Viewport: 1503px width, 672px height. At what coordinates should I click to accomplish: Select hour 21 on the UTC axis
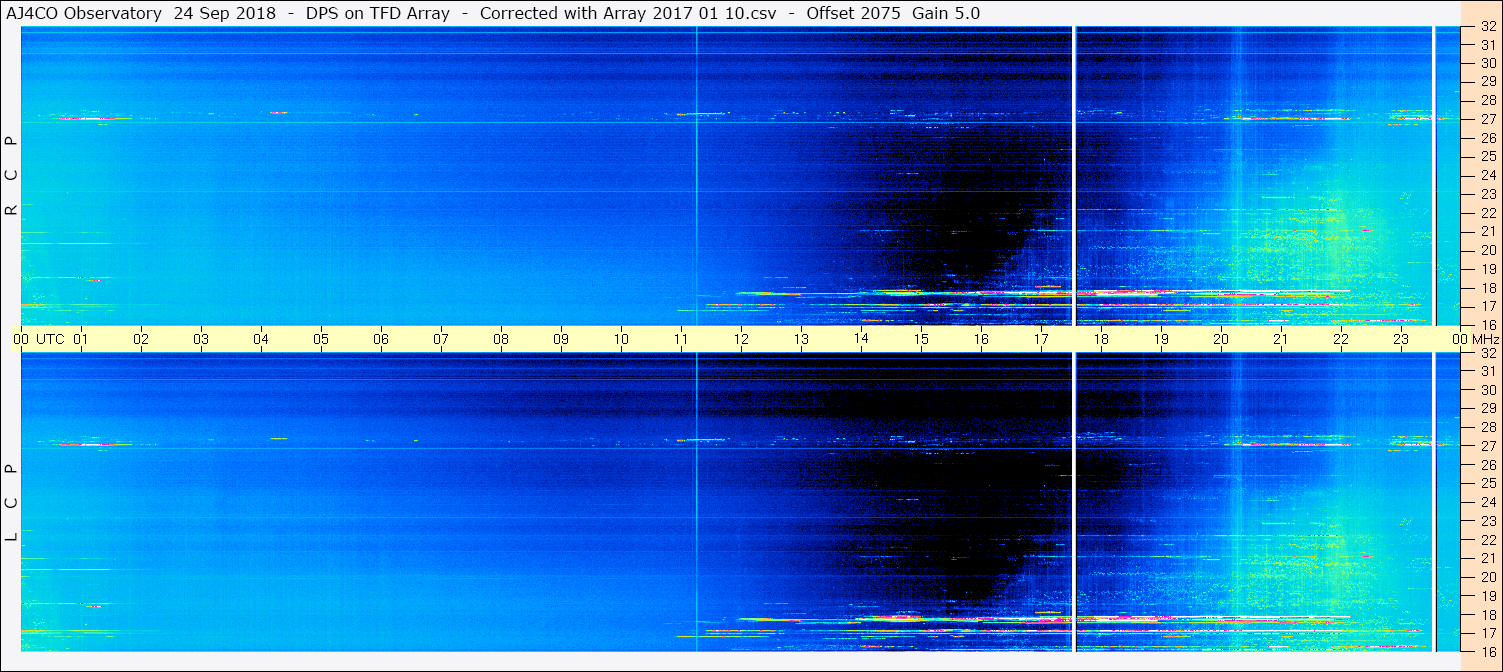coord(1281,339)
